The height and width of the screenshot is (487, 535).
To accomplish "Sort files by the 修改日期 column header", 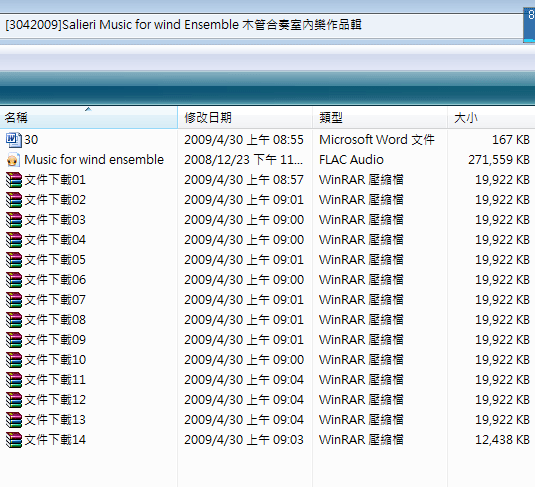I will coord(245,118).
